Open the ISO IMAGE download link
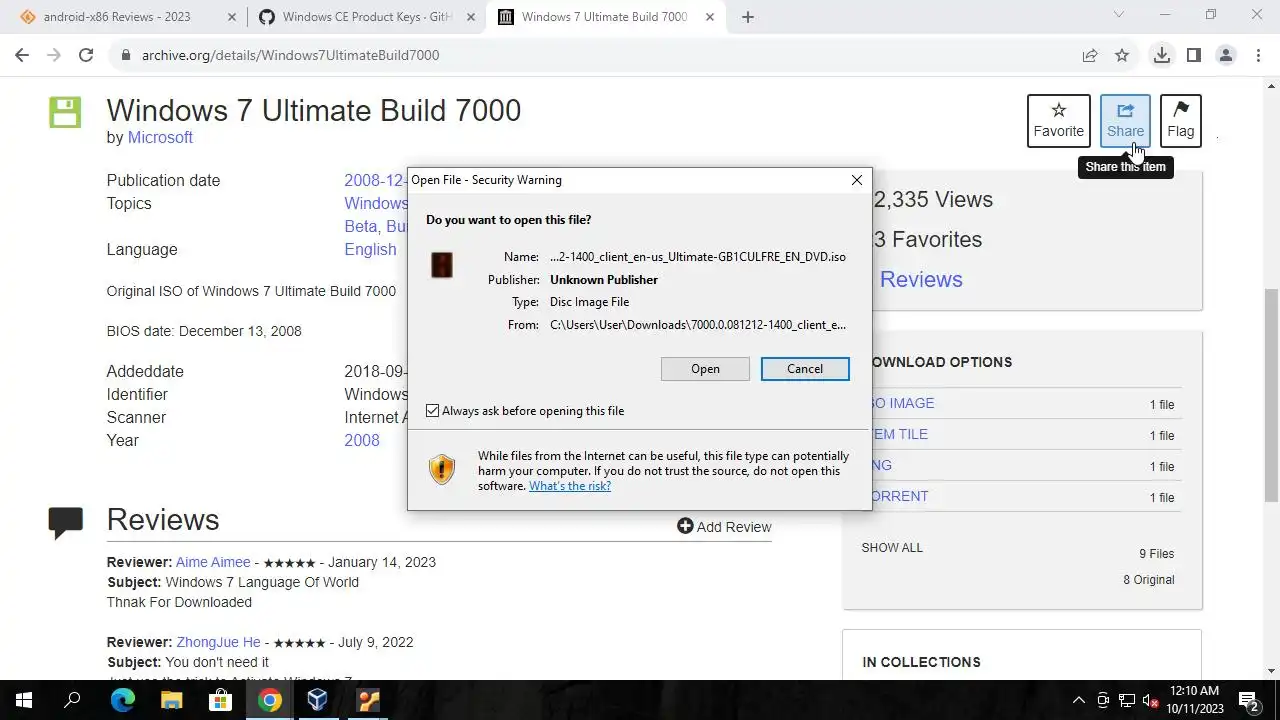 [903, 403]
